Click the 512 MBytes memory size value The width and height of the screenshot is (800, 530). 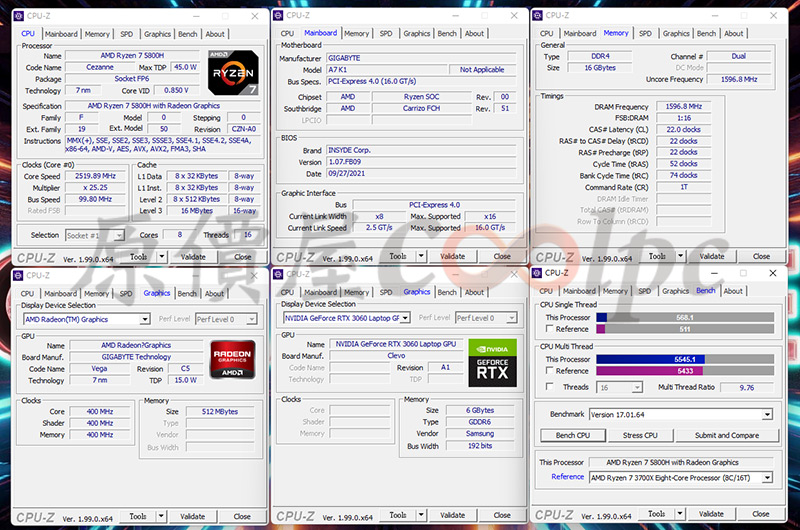pos(220,411)
